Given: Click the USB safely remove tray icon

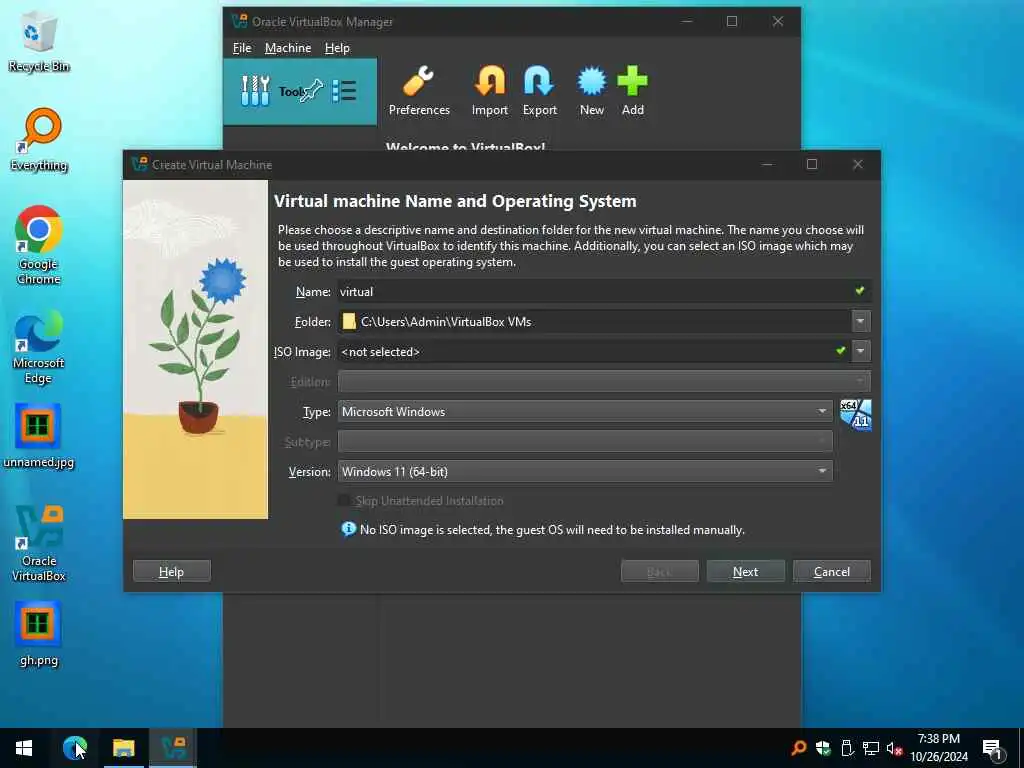Looking at the screenshot, I should (847, 748).
